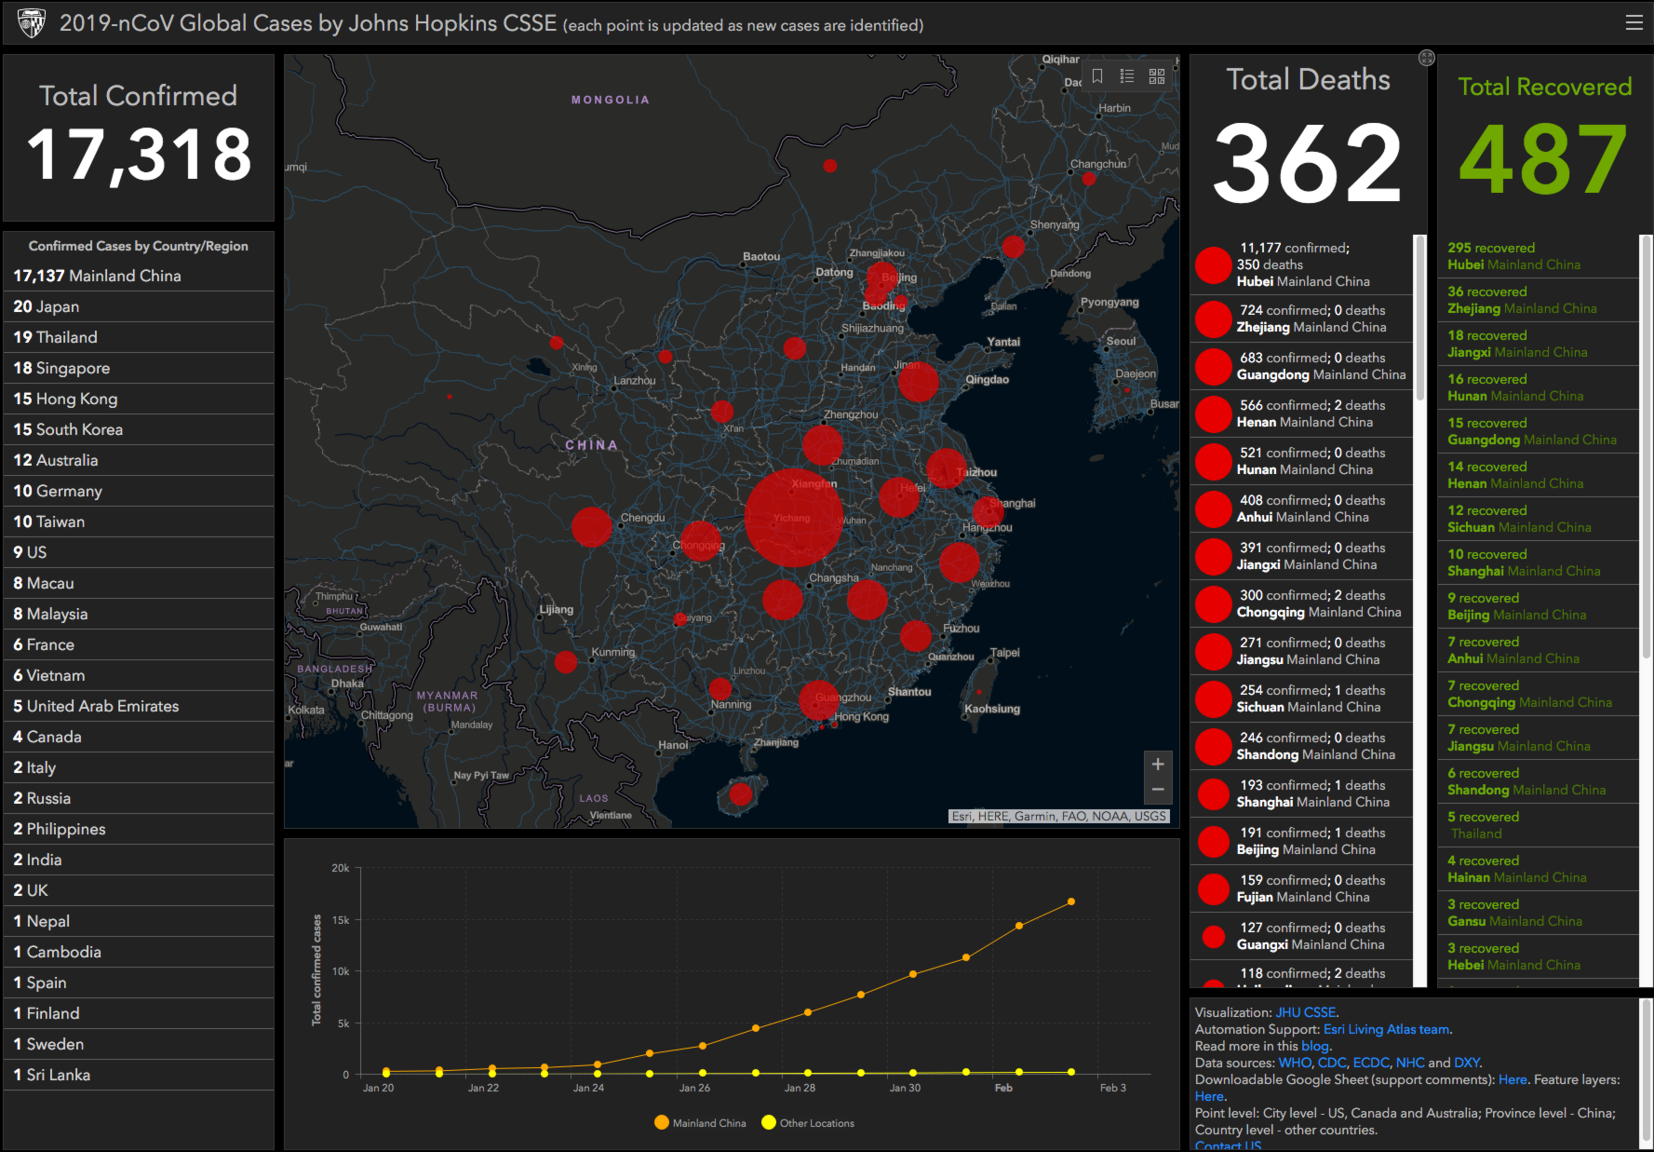Select Guangdong 683 confirmed row

coord(1301,366)
